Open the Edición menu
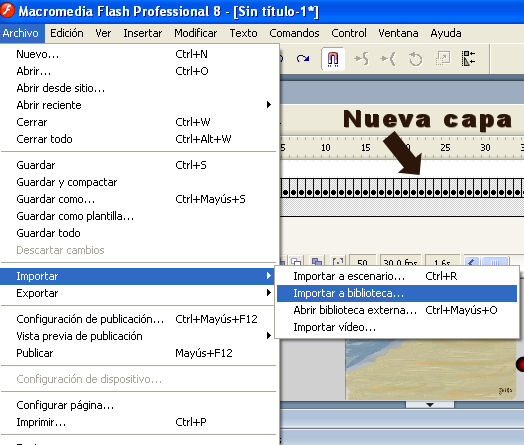The height and width of the screenshot is (445, 524). (x=67, y=33)
